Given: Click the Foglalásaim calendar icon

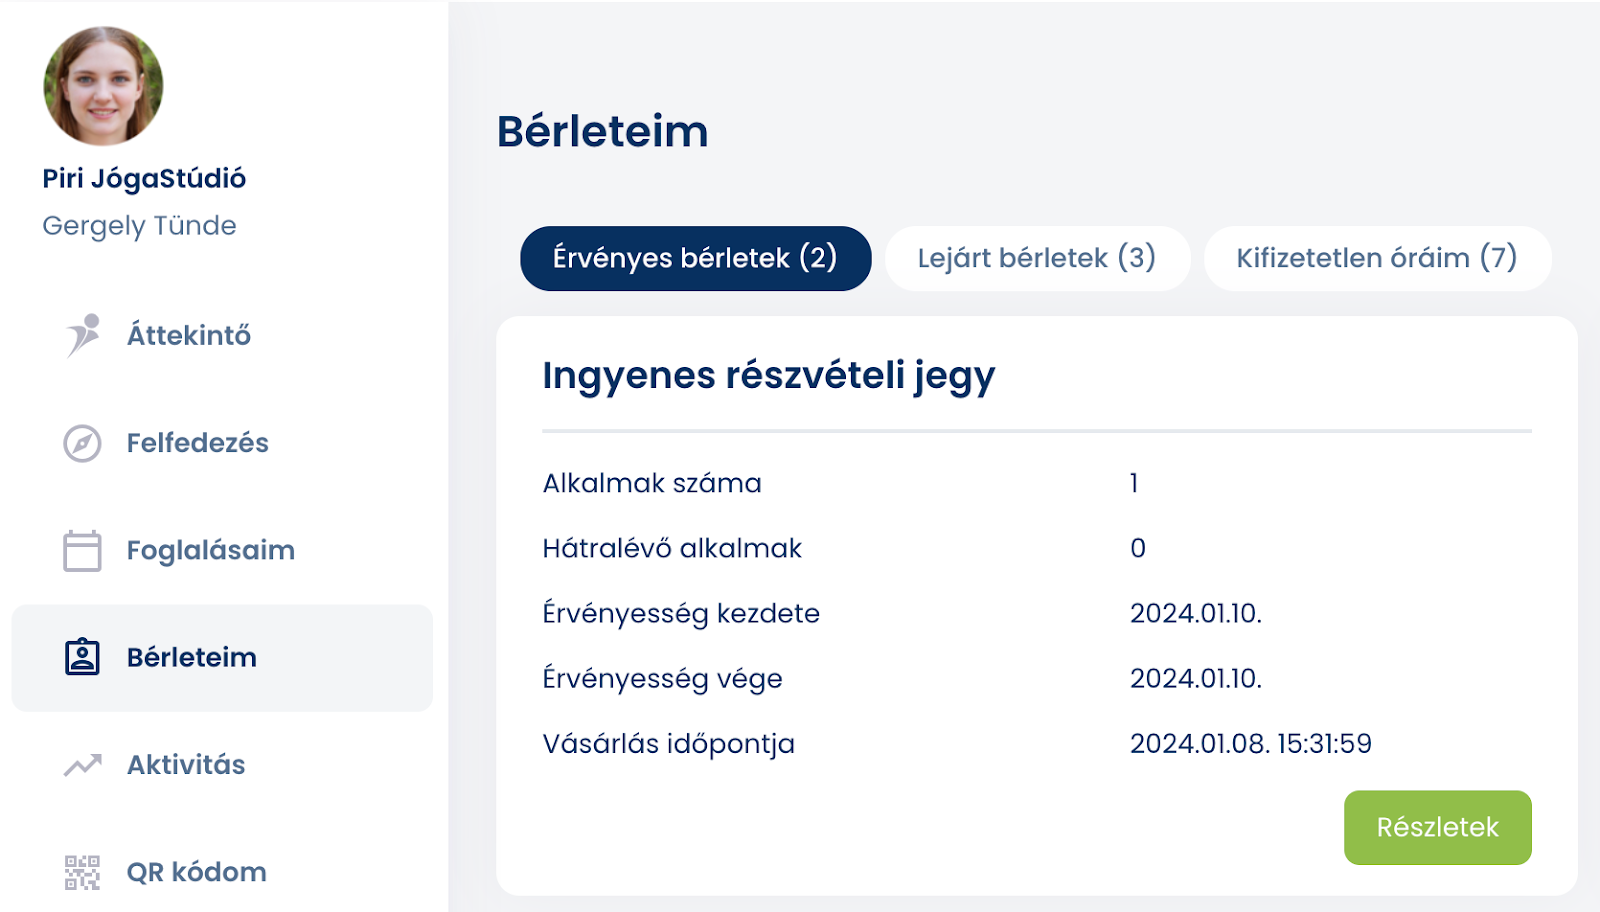Looking at the screenshot, I should pyautogui.click(x=82, y=550).
